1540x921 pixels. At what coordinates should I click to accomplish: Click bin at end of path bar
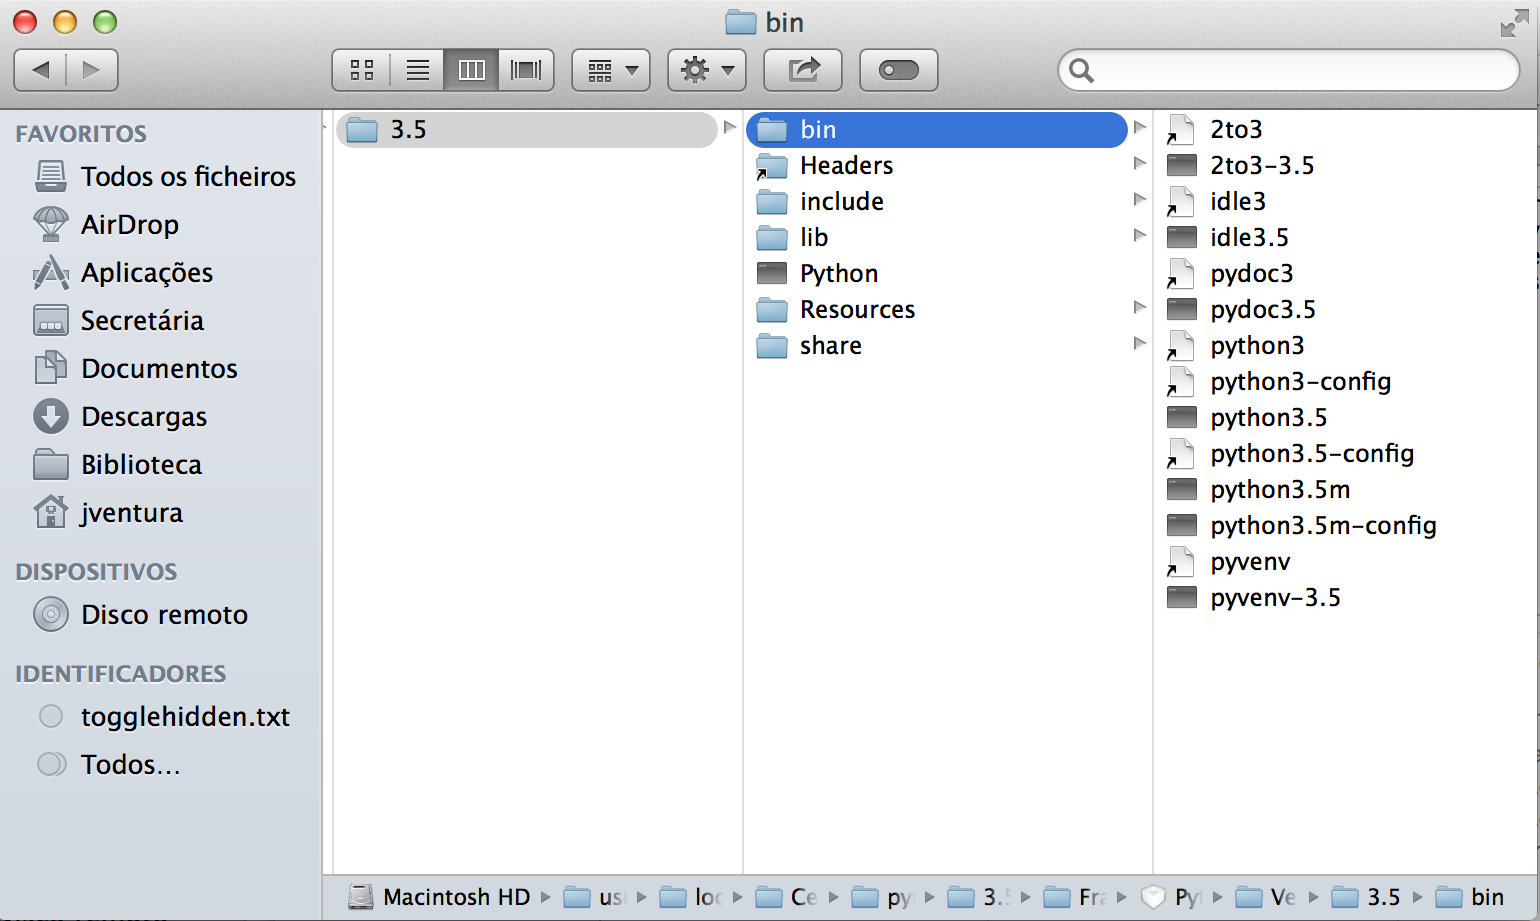point(1470,897)
